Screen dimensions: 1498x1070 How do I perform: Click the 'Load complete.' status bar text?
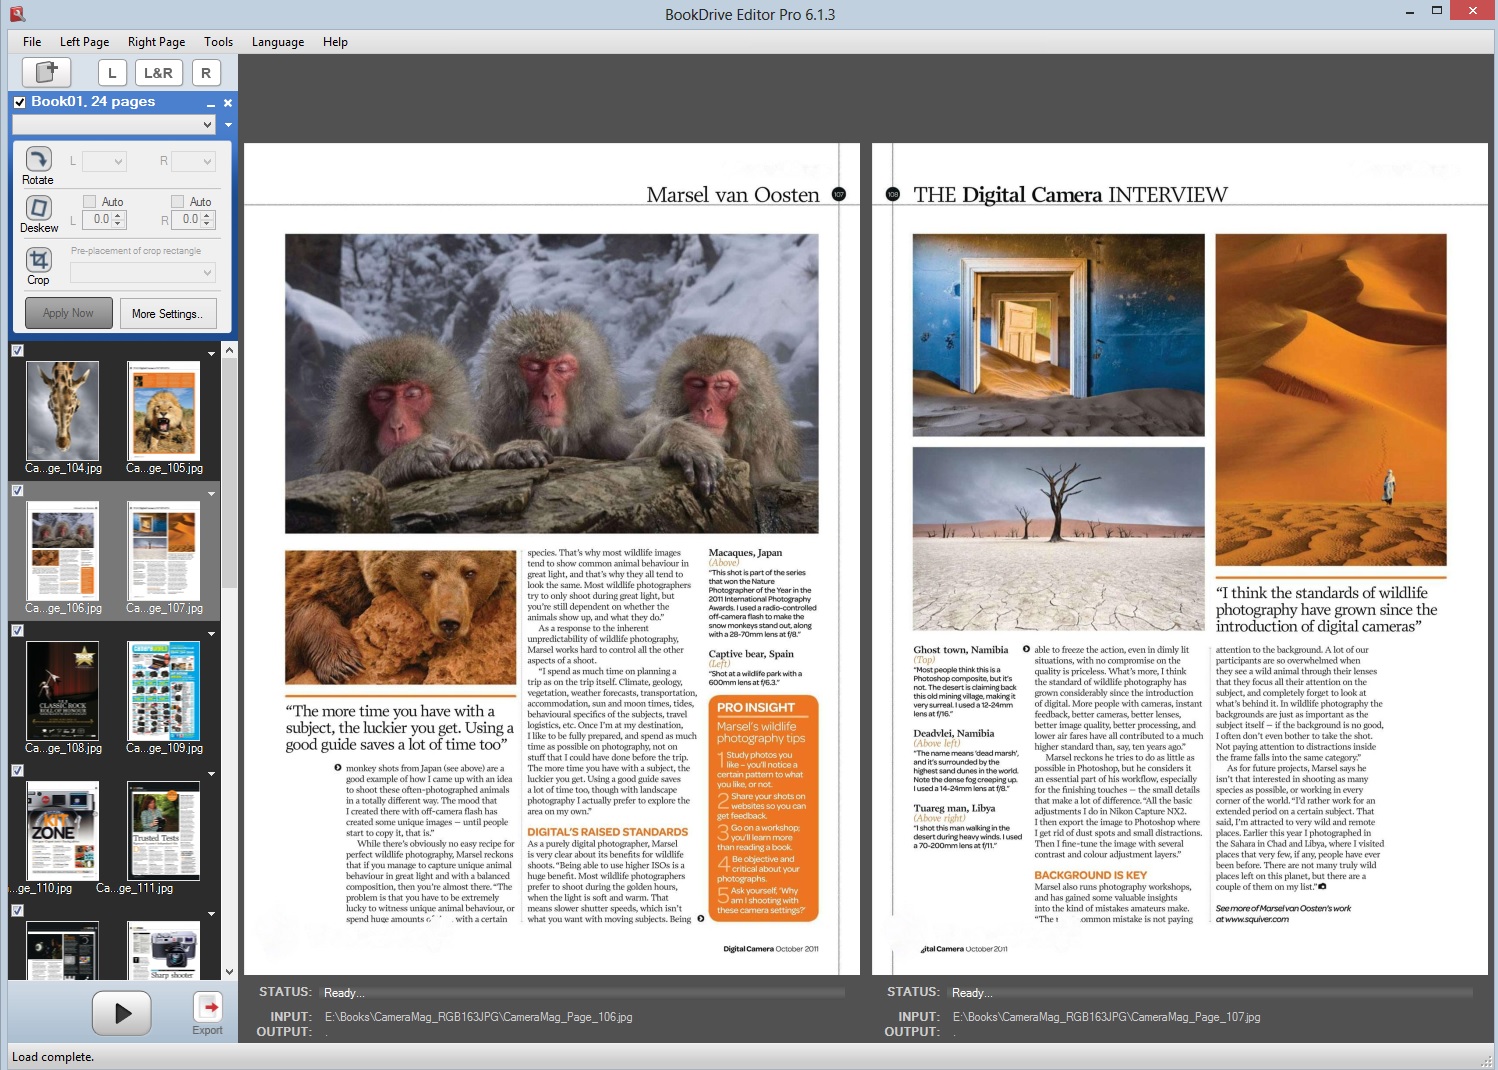[53, 1057]
